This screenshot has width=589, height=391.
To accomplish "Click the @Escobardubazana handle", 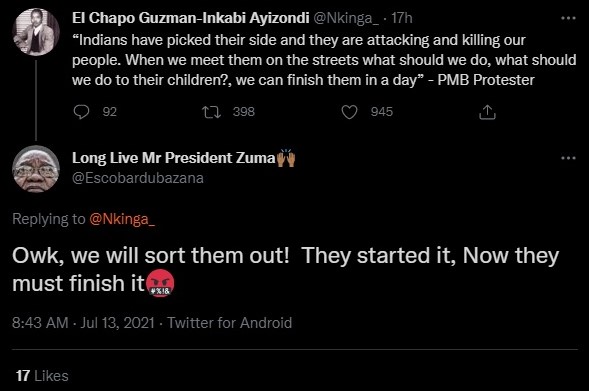I will 137,178.
